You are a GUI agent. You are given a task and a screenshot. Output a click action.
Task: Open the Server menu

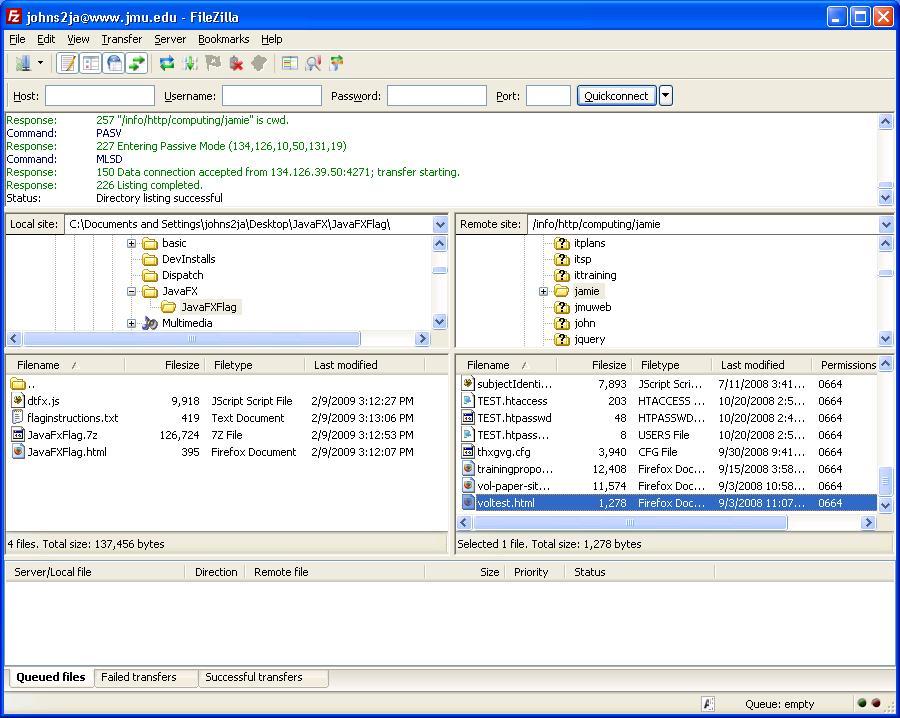170,39
